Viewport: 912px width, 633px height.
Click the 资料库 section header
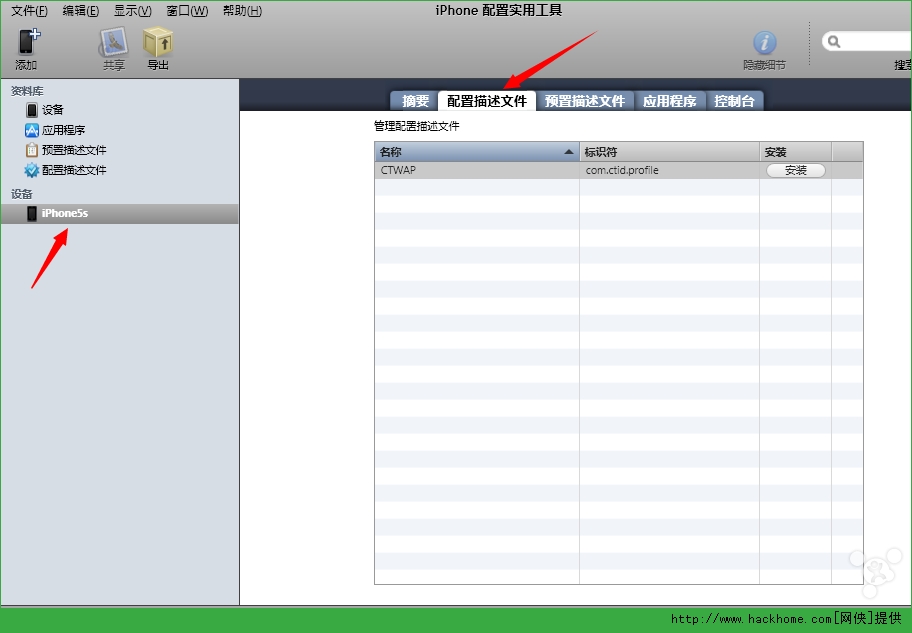point(27,91)
